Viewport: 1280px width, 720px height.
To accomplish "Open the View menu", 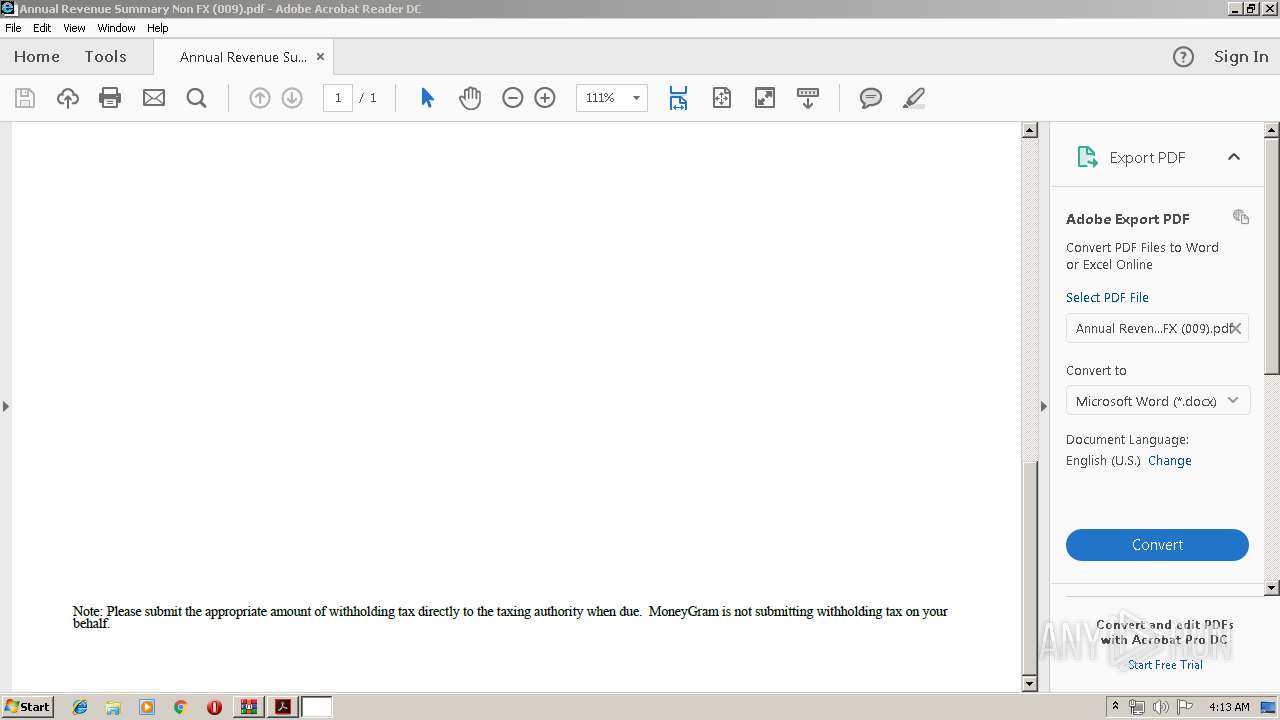I will [75, 28].
